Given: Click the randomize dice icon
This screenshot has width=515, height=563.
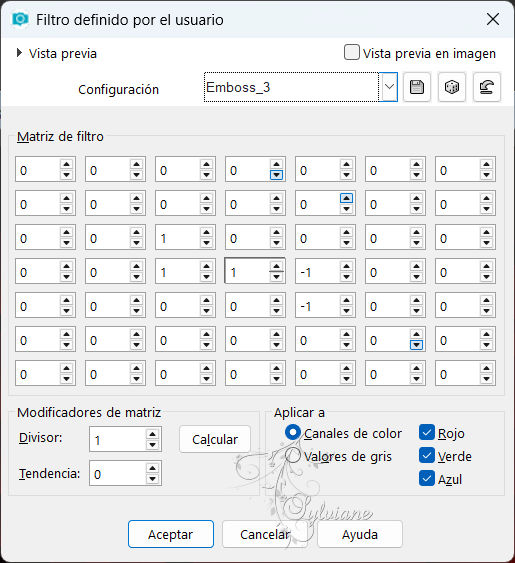Looking at the screenshot, I should [451, 87].
